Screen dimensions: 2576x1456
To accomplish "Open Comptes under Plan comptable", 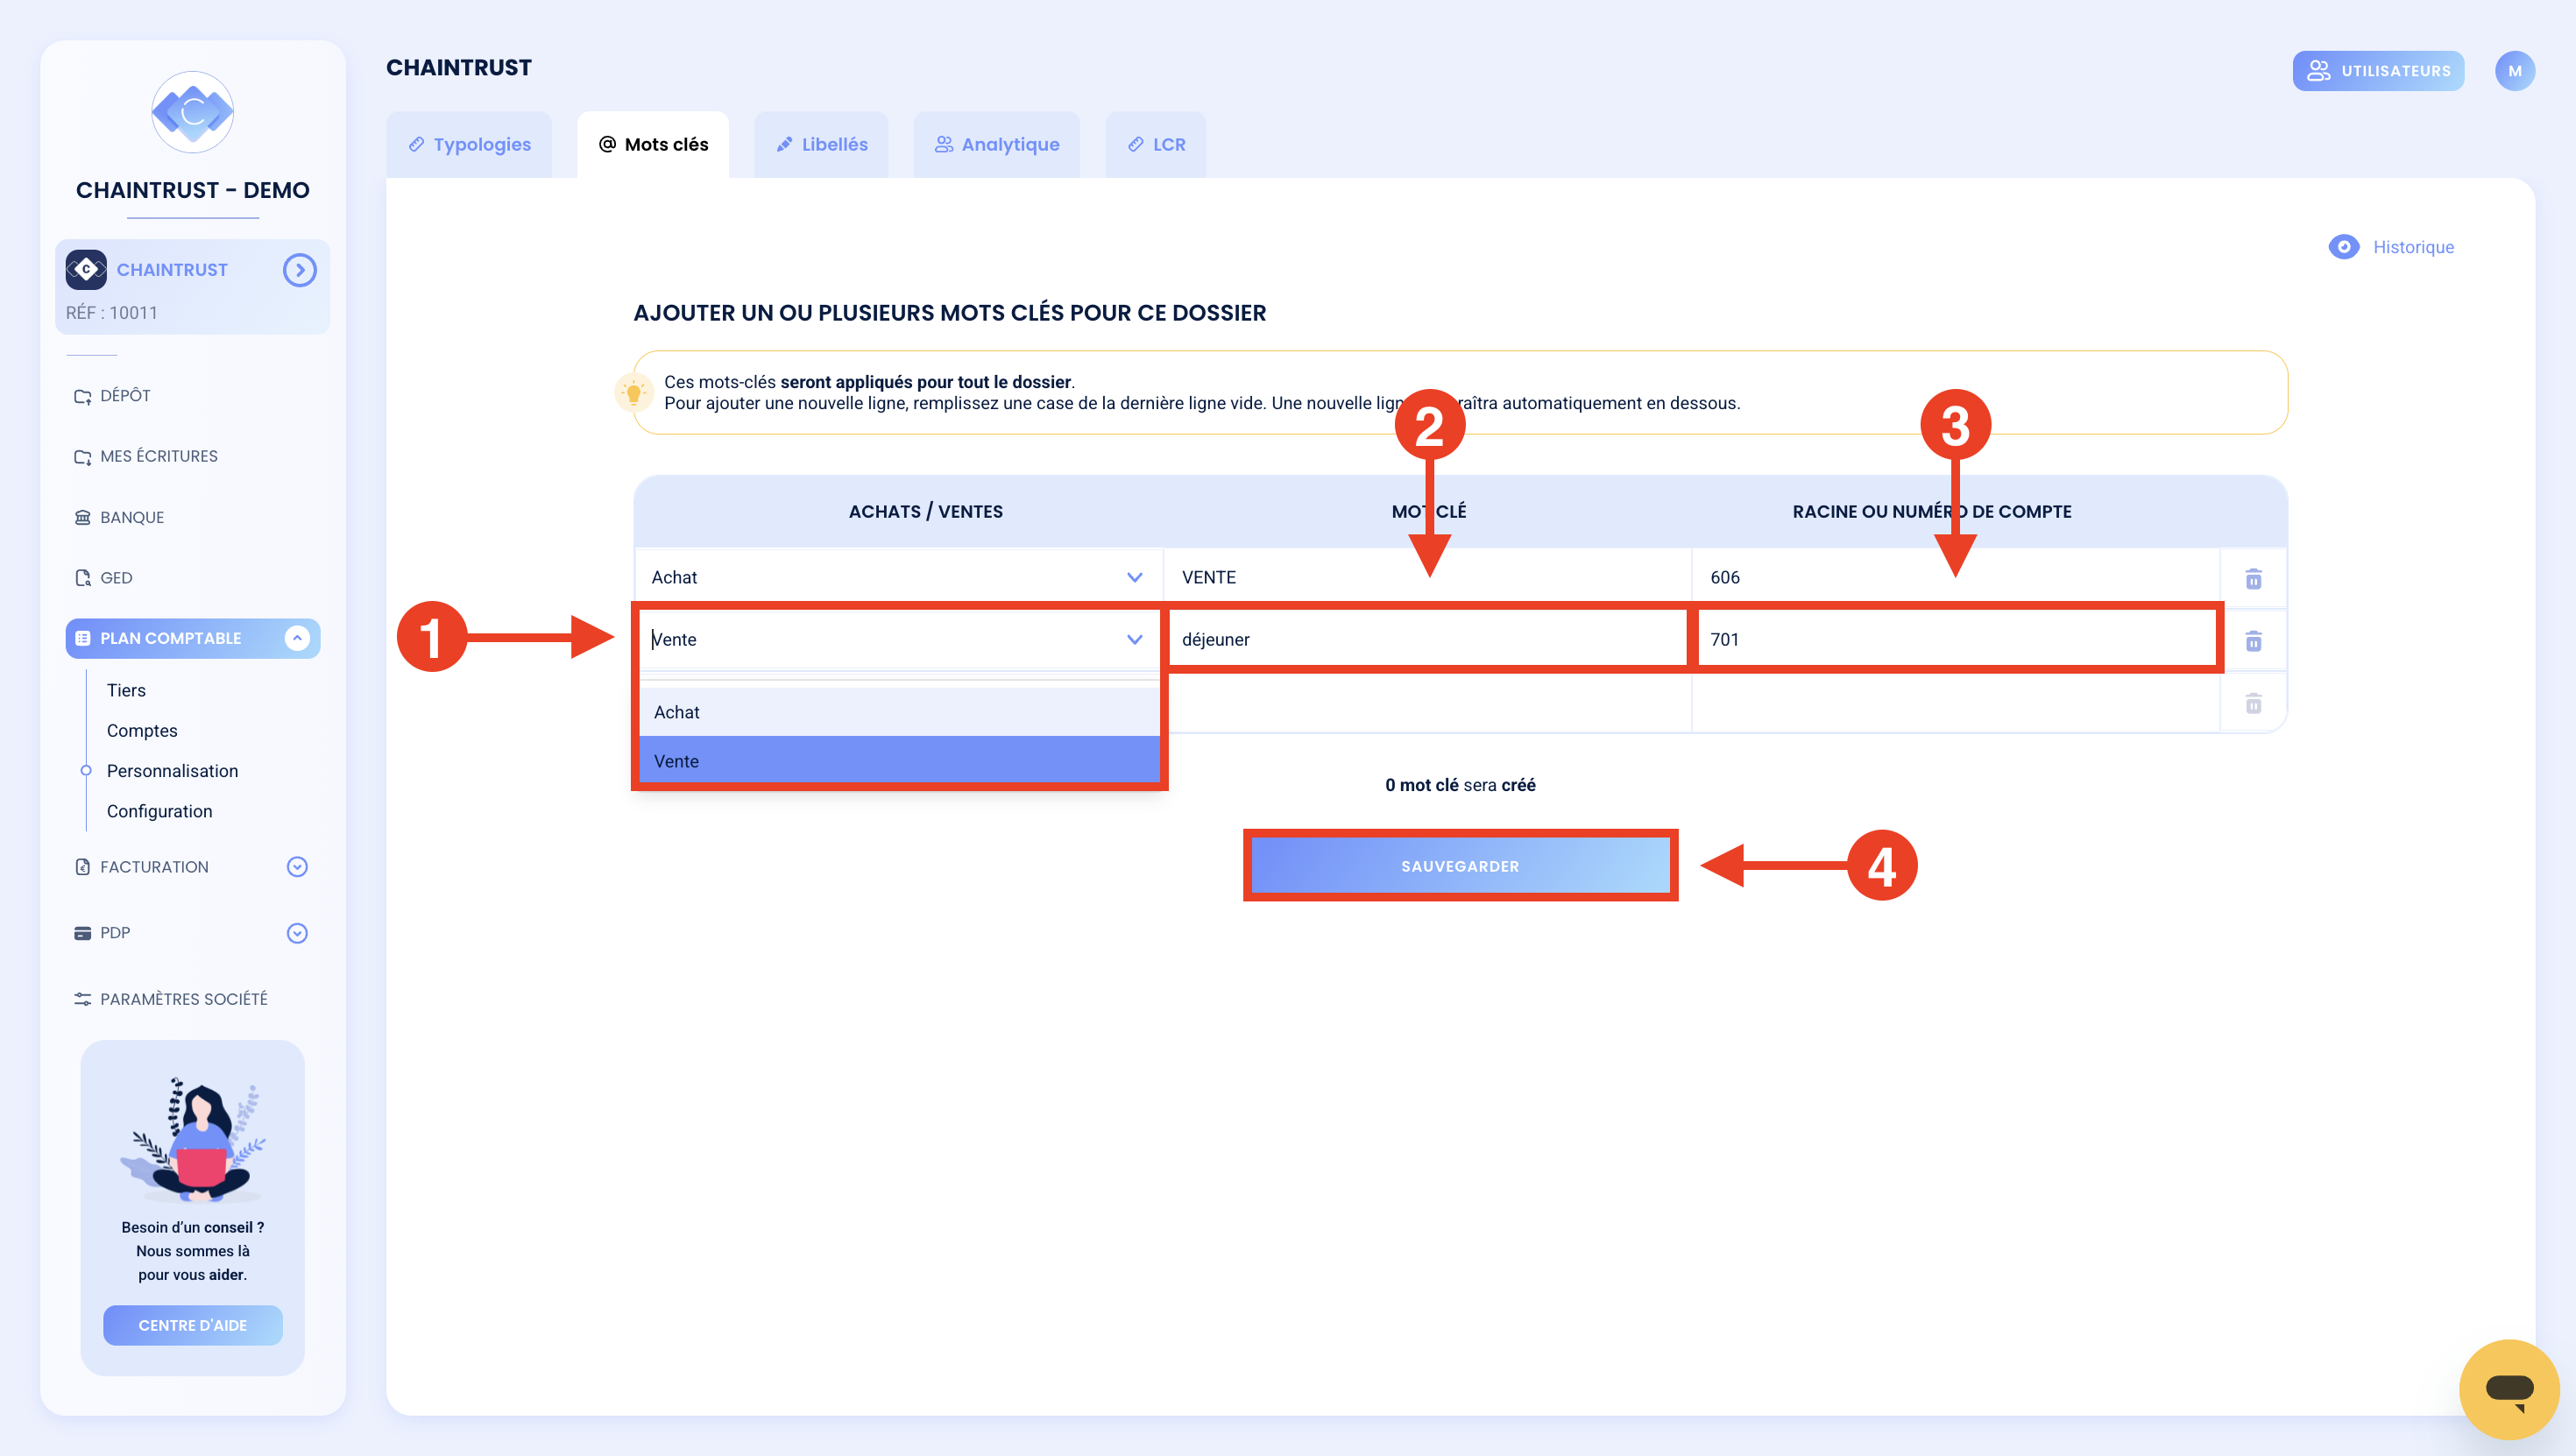I will pos(142,730).
